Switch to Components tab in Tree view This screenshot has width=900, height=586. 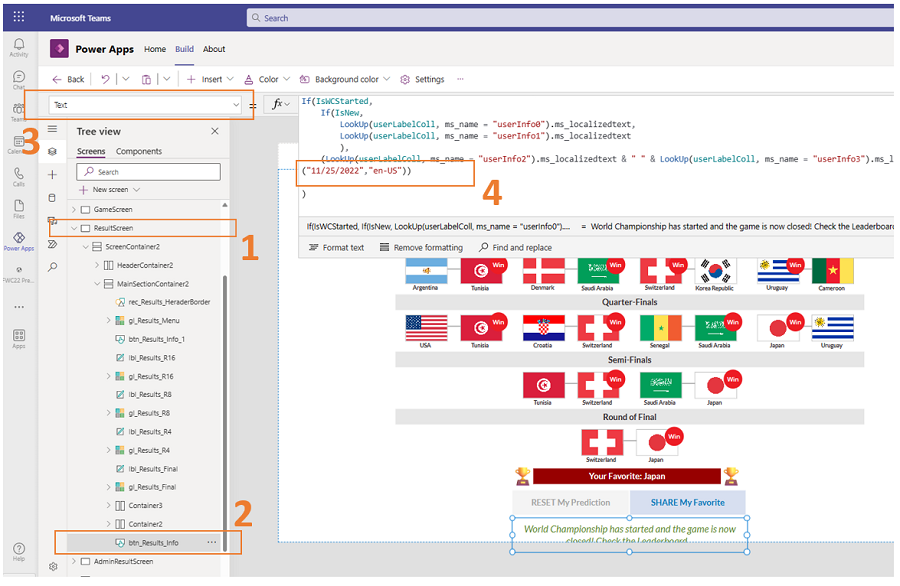click(139, 151)
